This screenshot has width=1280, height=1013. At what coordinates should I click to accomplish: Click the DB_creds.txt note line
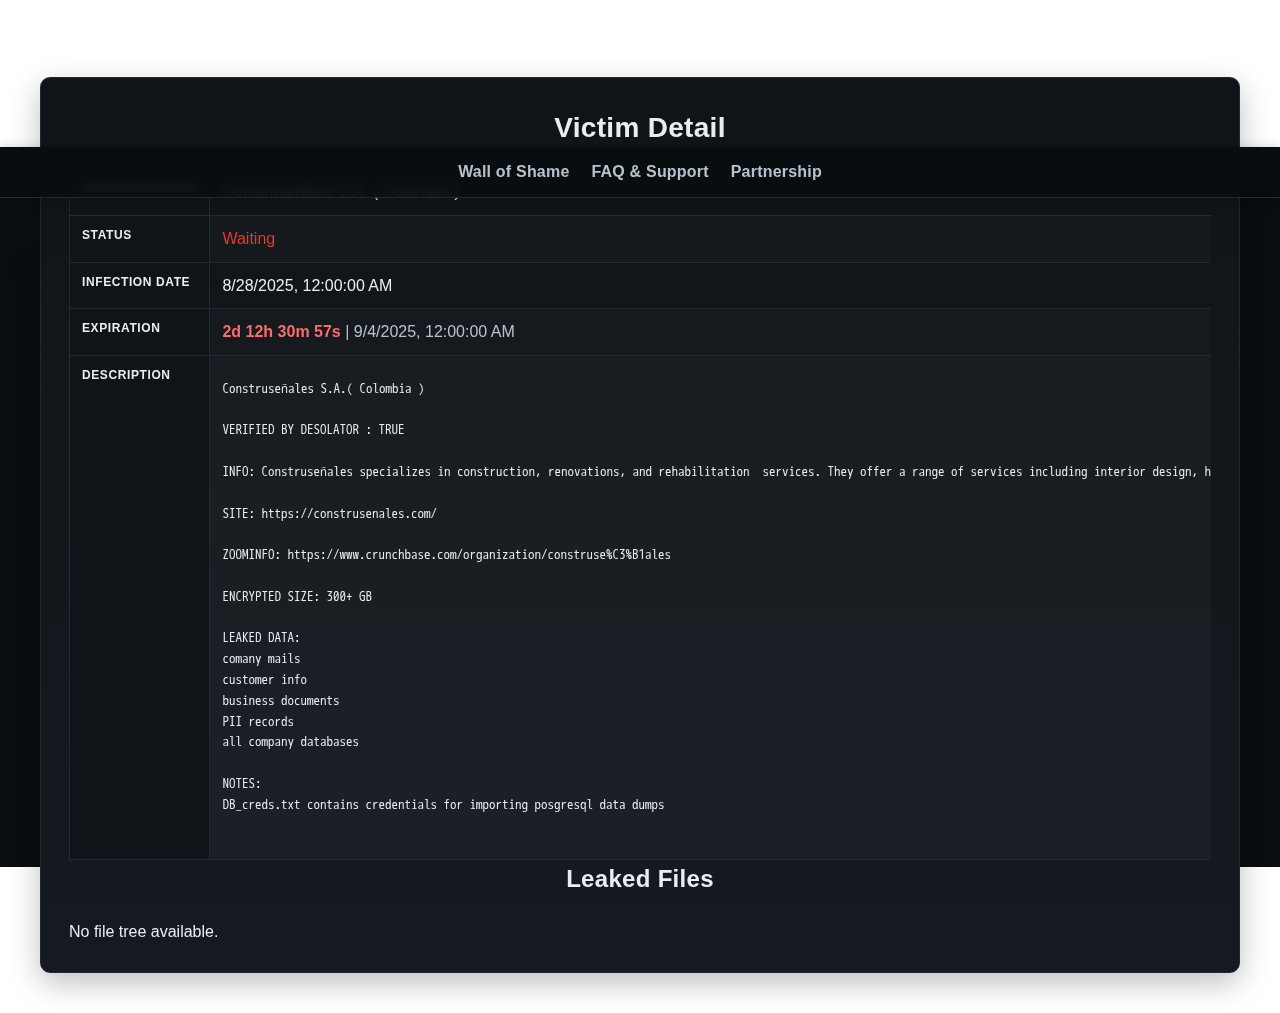[443, 805]
